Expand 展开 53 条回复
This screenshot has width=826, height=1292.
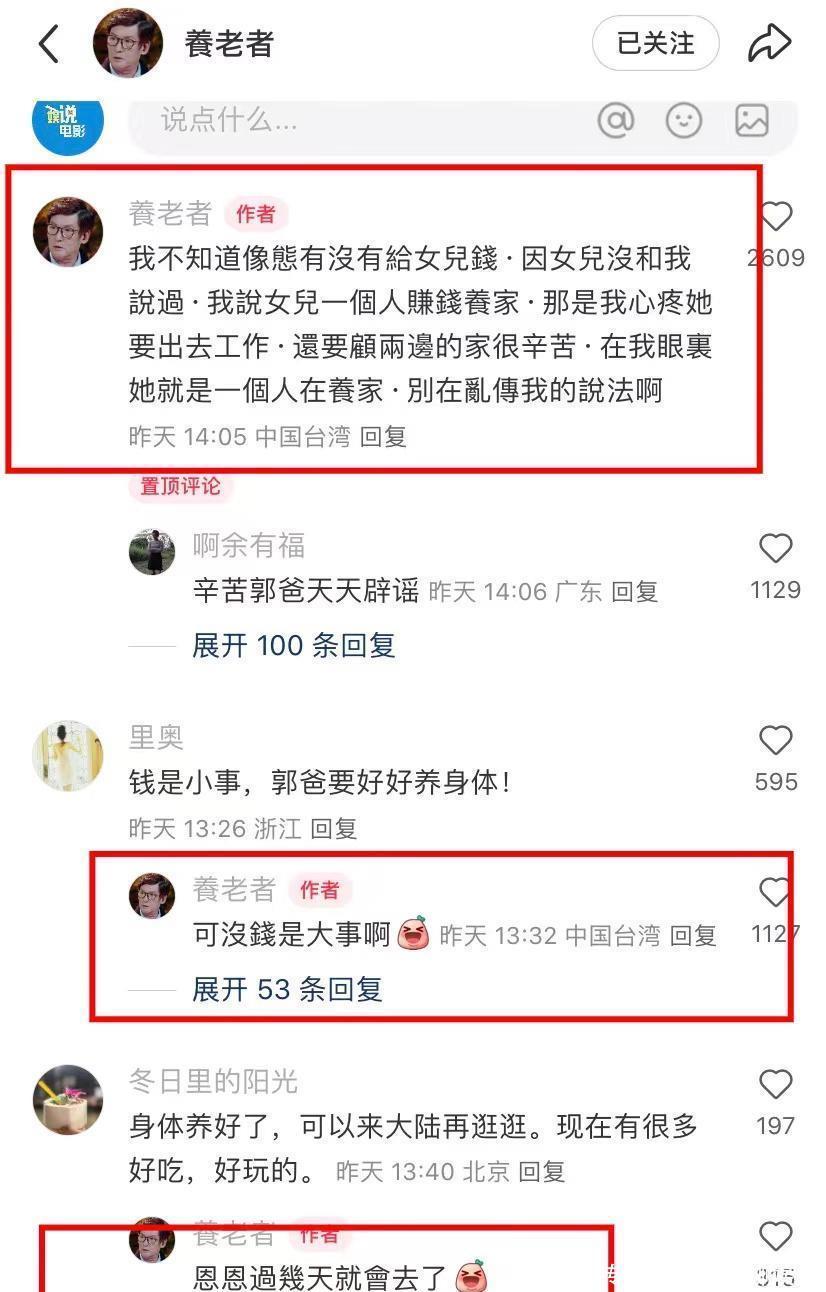[x=288, y=989]
